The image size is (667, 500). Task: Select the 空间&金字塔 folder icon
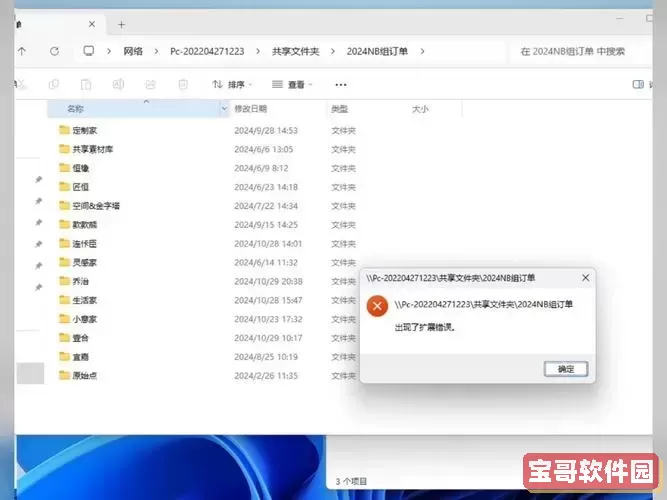pos(64,206)
